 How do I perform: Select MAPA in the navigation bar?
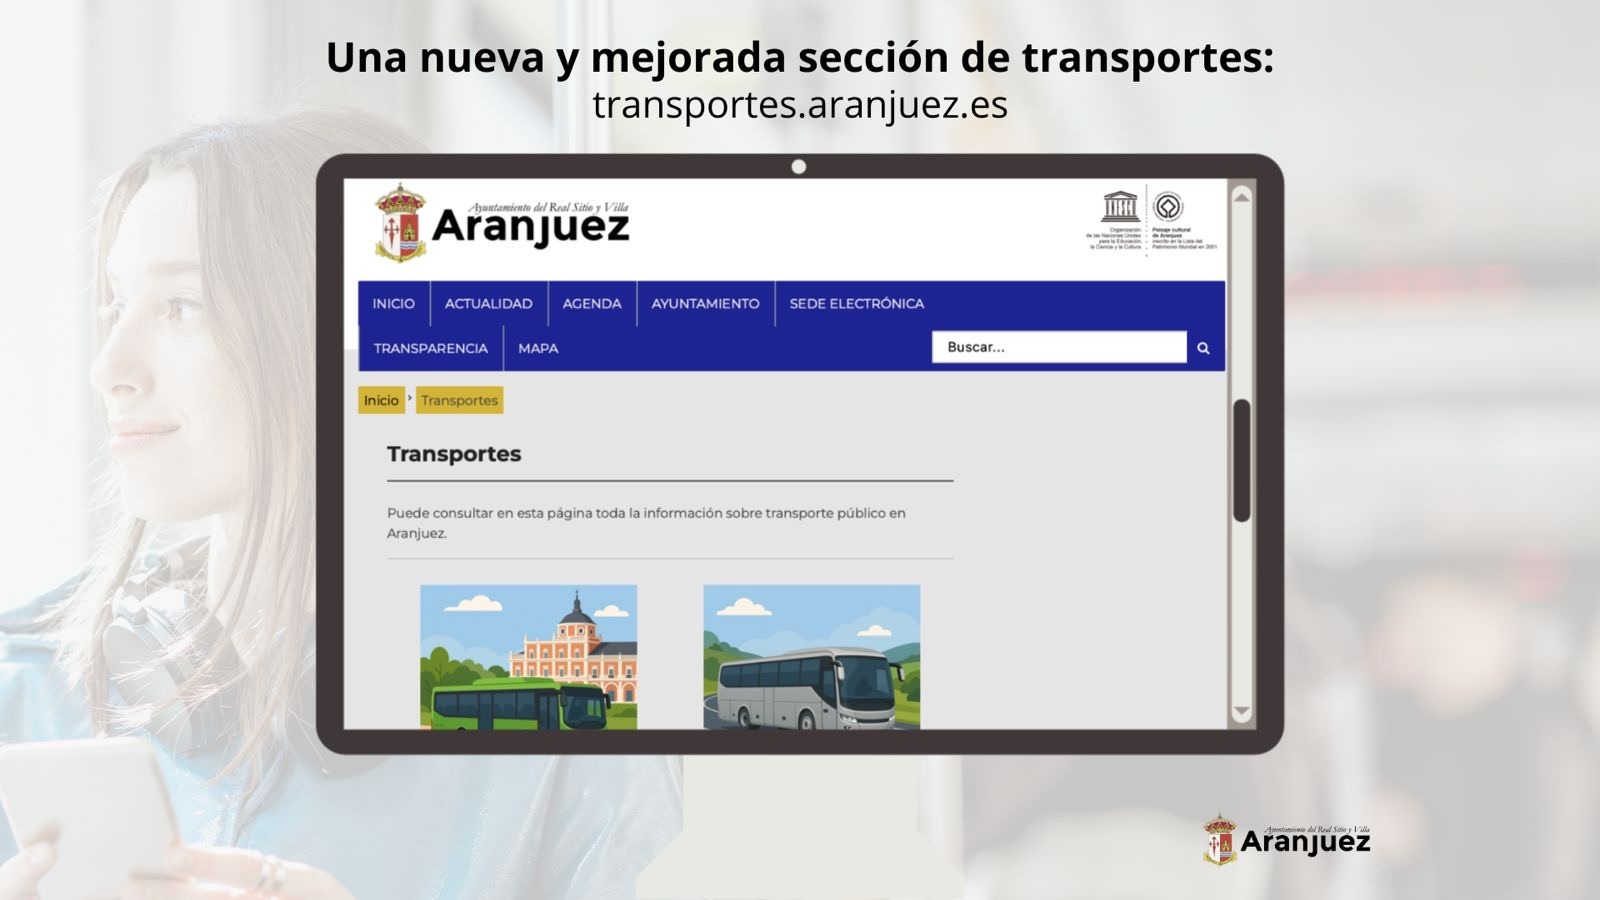[538, 349]
